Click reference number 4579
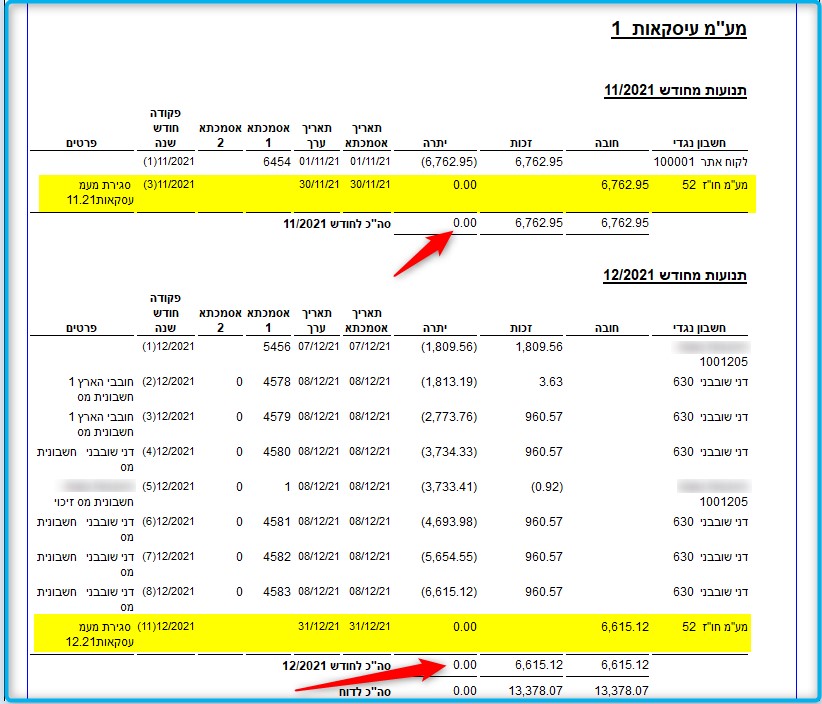822x704 pixels. tap(276, 417)
